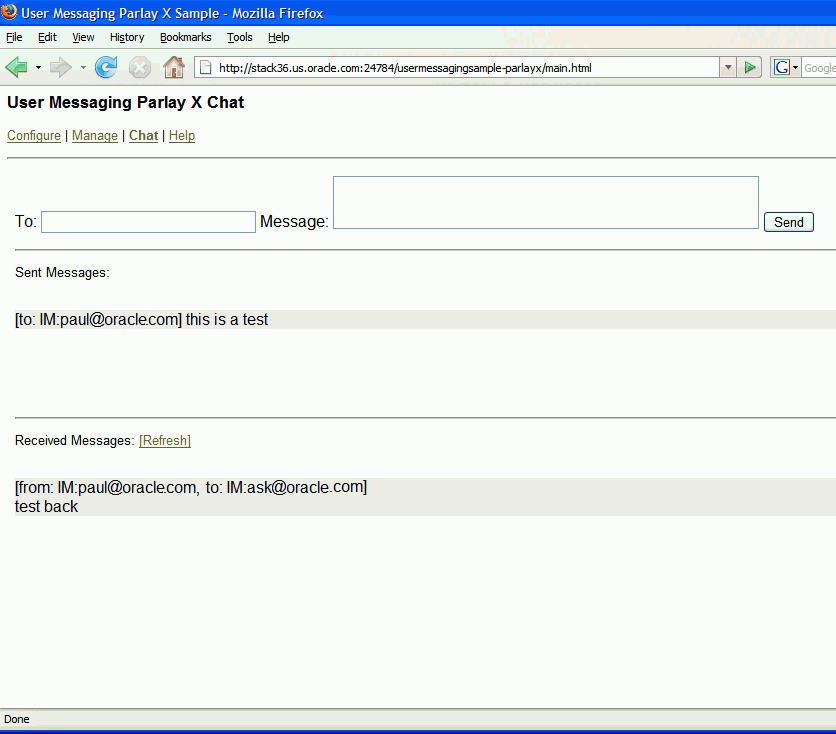The image size is (836, 734).
Task: Go to the Chat link
Action: 143,136
